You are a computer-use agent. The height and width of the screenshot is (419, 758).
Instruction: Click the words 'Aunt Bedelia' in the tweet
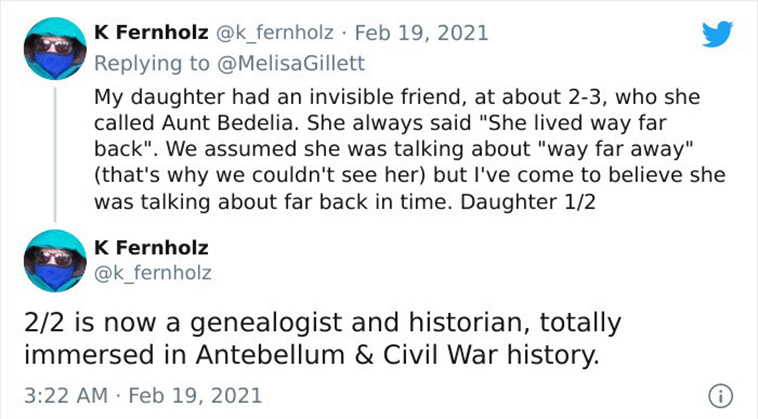(228, 123)
